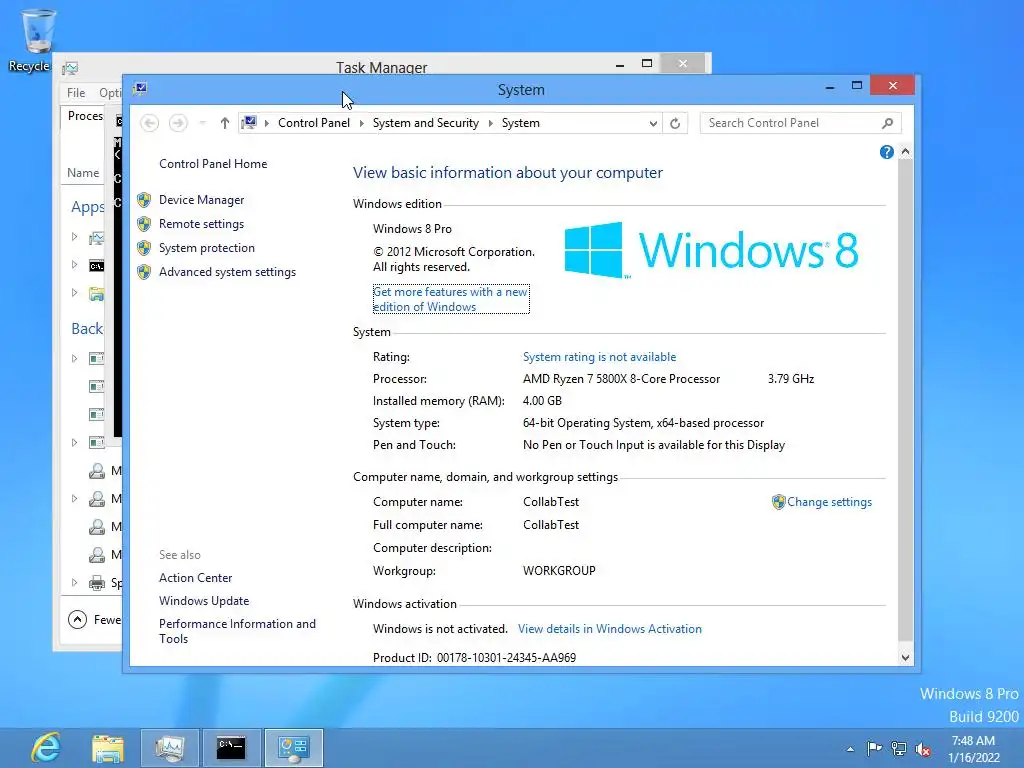1024x768 pixels.
Task: Open Action Center under See also
Action: (195, 578)
